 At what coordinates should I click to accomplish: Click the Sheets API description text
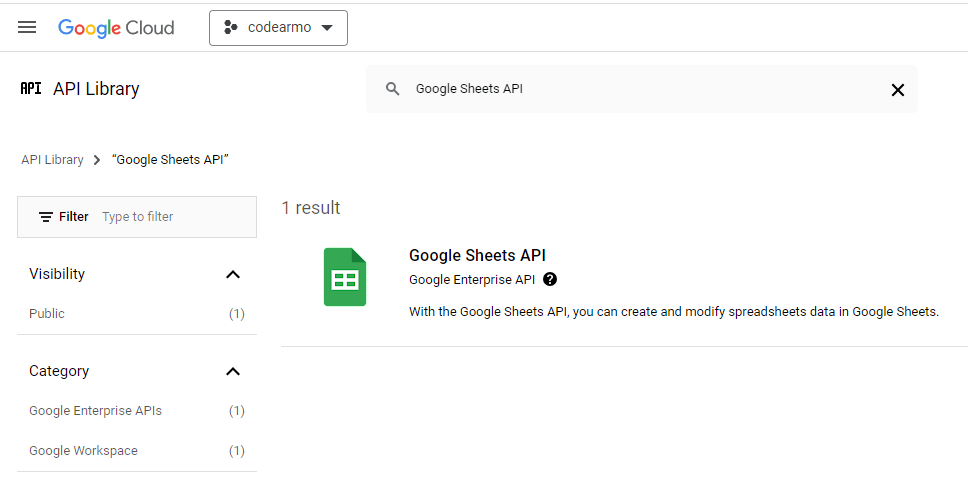pyautogui.click(x=674, y=312)
